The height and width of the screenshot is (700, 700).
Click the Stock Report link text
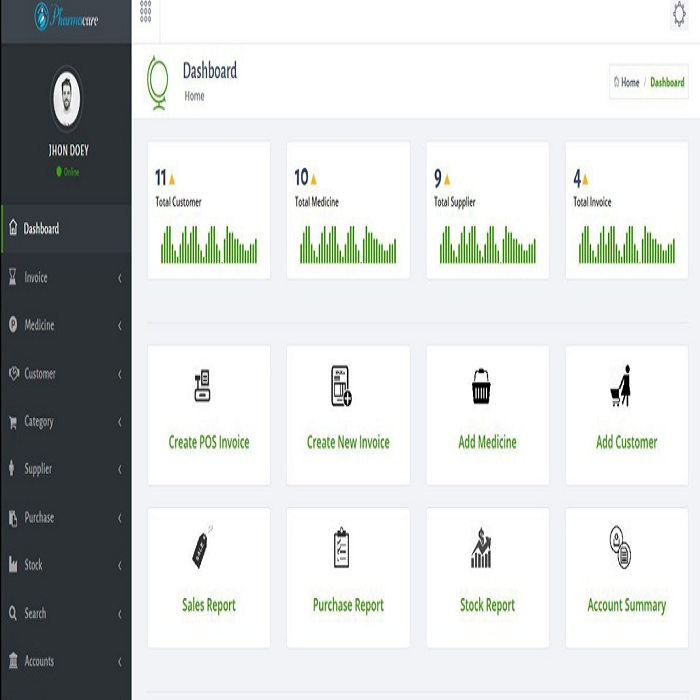coord(487,605)
